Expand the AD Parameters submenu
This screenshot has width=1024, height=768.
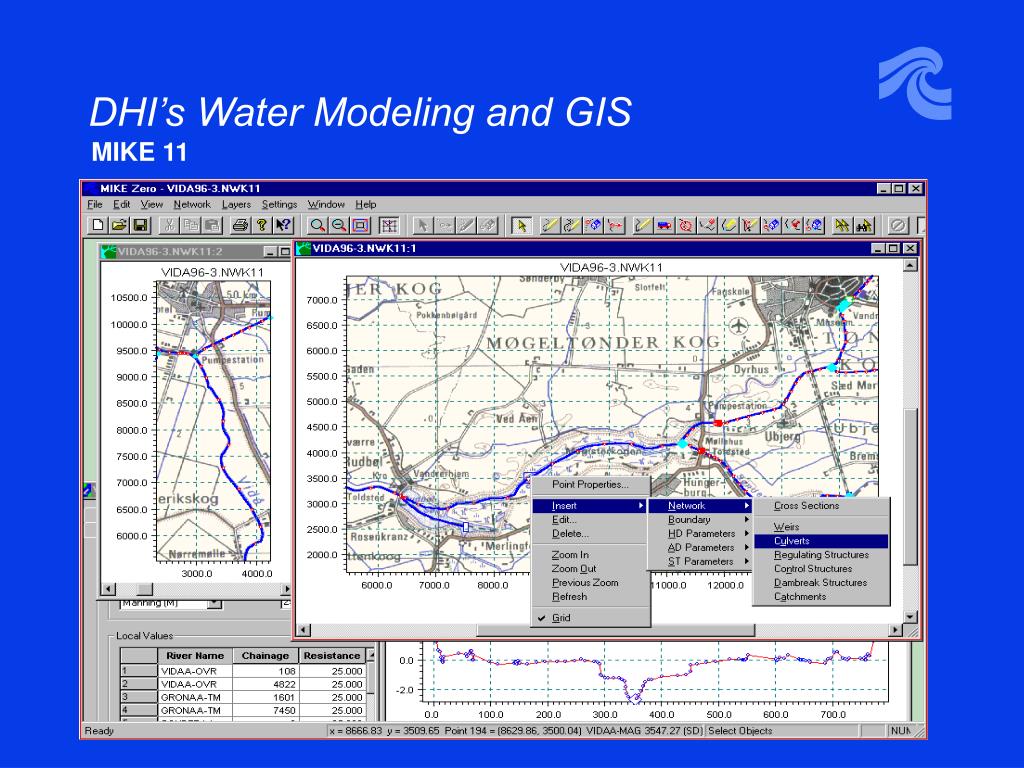[x=701, y=548]
